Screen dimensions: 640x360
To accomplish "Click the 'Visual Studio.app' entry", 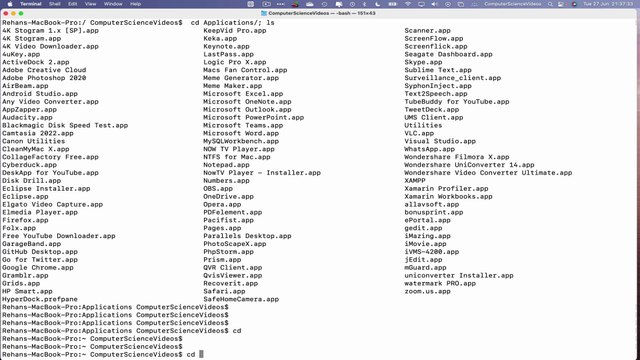I will point(440,141).
